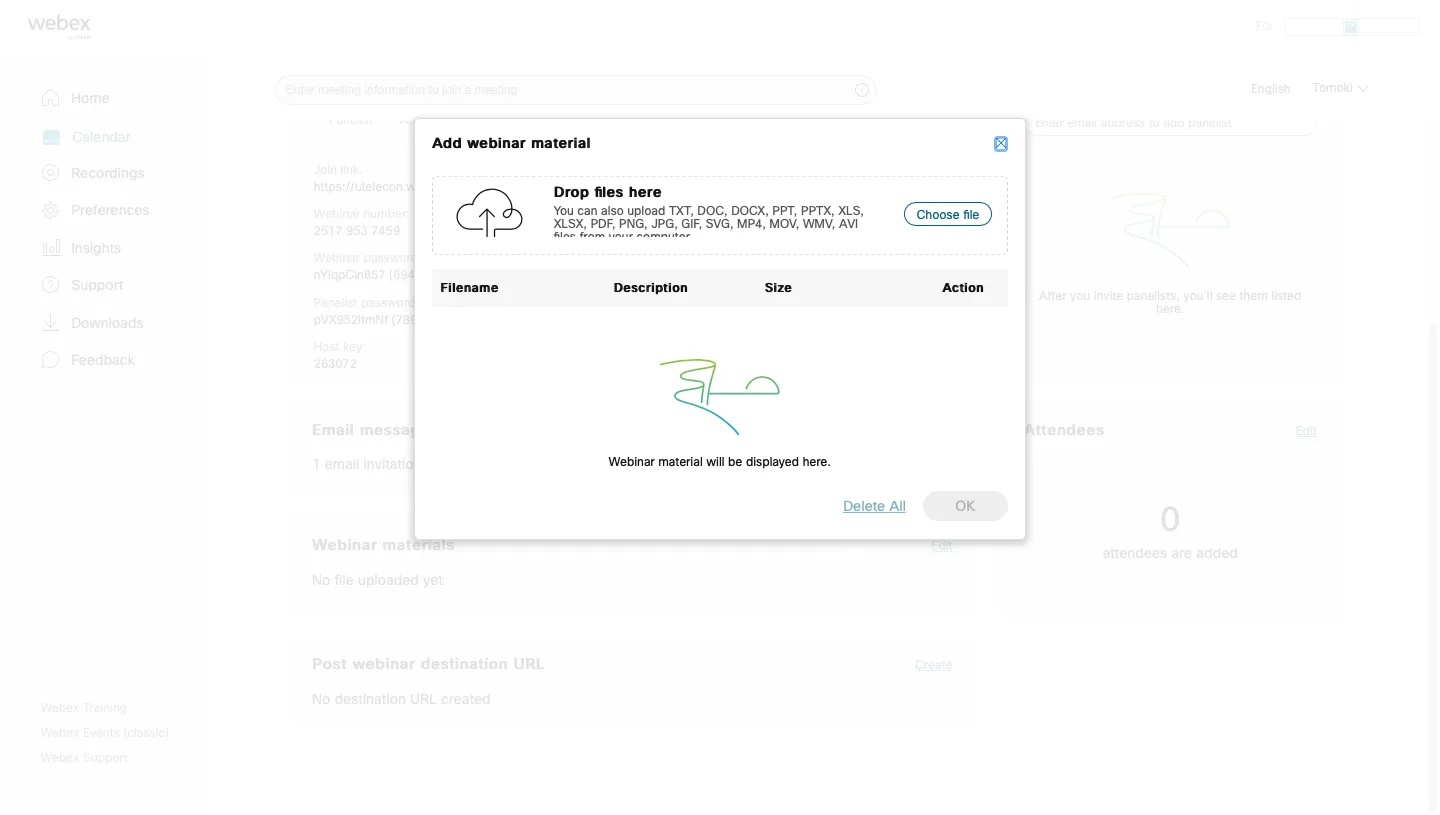Screen dimensions: 1440x815
Task: Click the join meeting information field
Action: coord(565,90)
